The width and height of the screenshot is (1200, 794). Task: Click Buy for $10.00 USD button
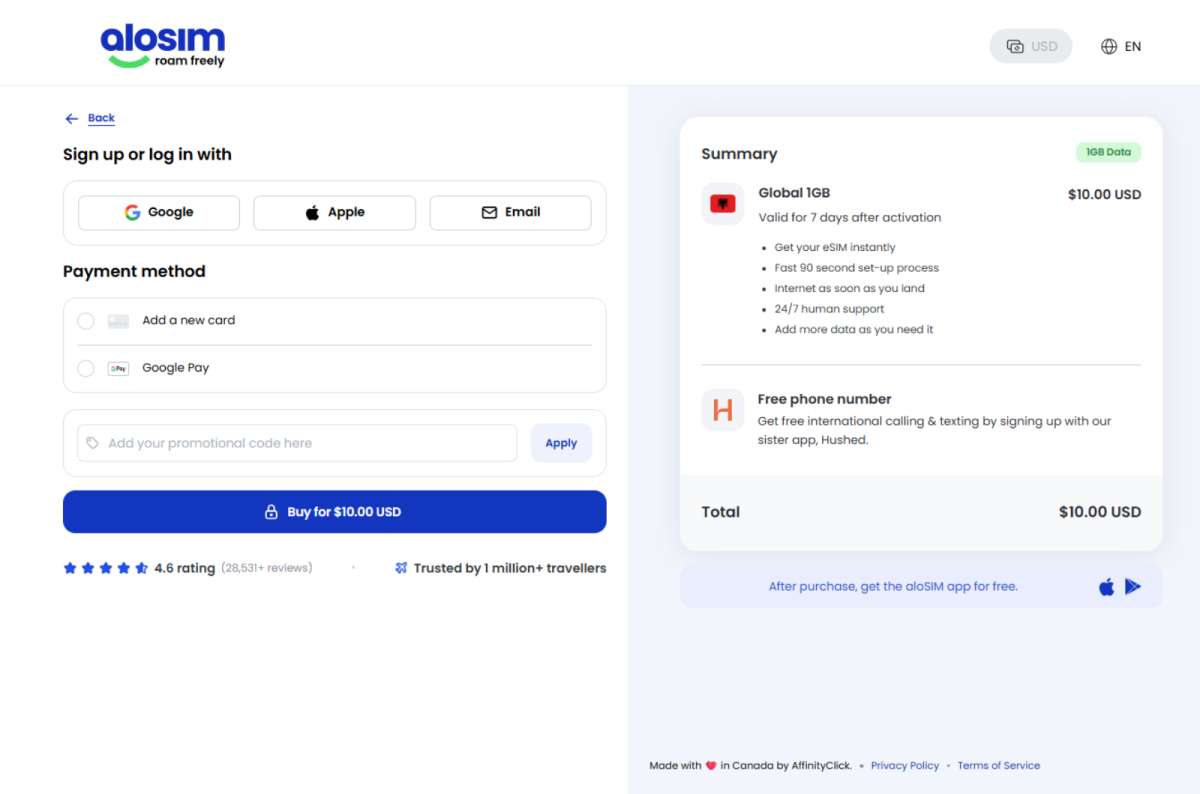[x=334, y=511]
